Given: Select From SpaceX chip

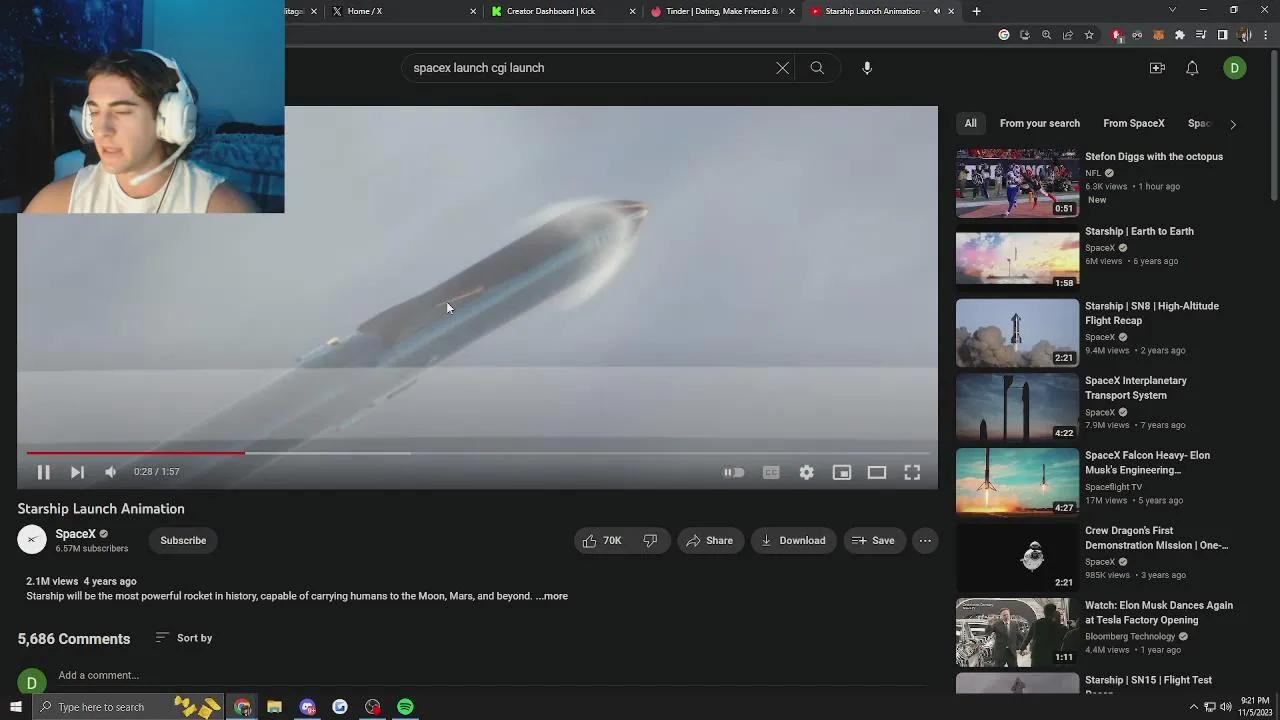Looking at the screenshot, I should point(1133,123).
